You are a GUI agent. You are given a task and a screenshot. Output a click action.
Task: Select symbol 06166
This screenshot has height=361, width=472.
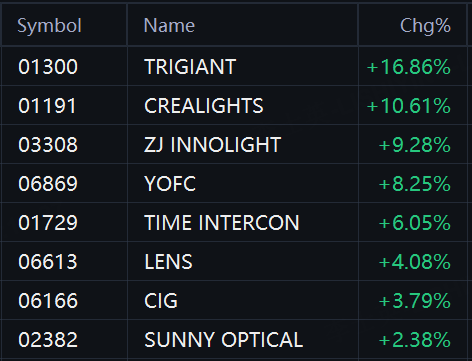(x=48, y=301)
